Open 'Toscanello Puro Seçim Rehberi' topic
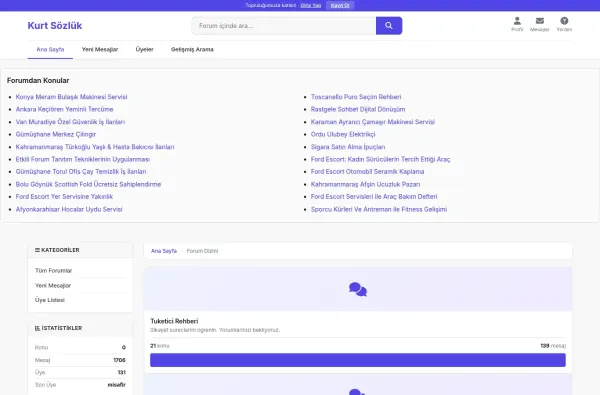 (x=356, y=97)
